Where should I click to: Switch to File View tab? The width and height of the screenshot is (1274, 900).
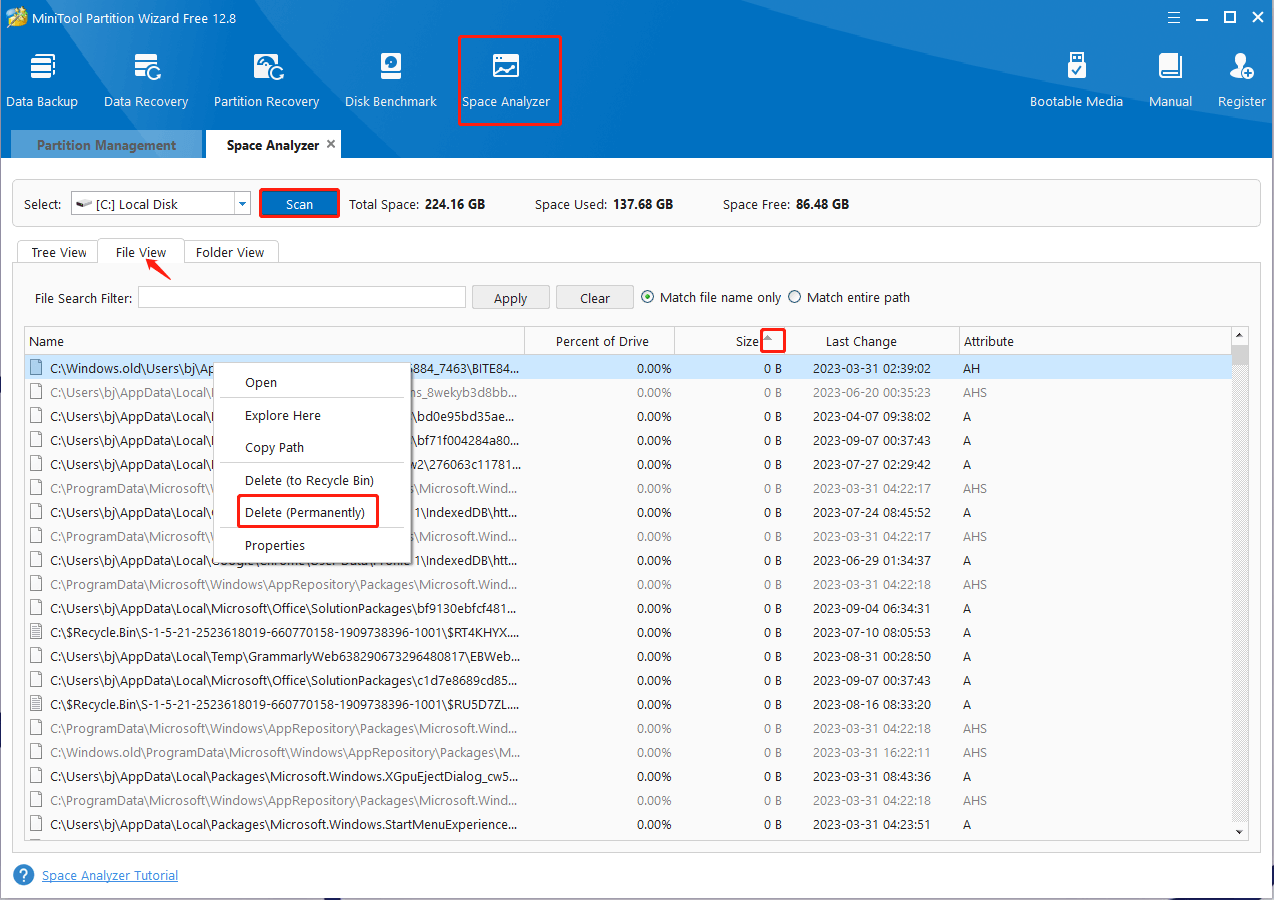click(x=140, y=252)
